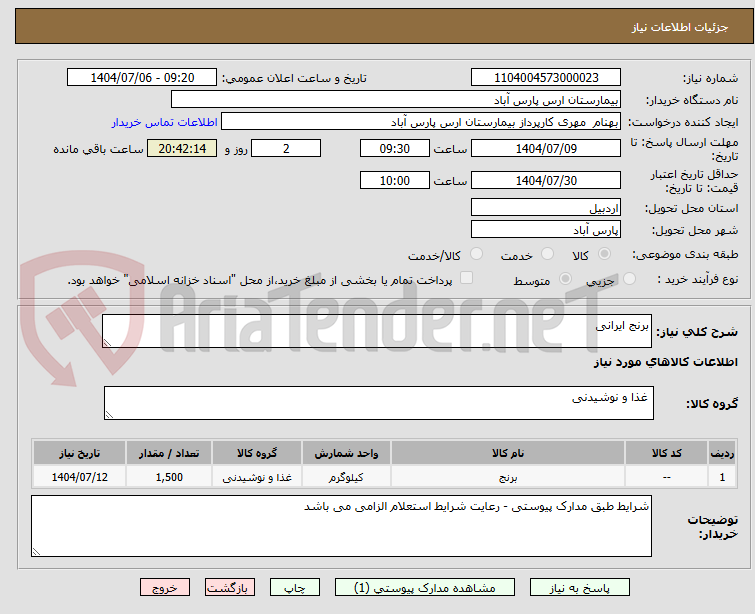Screen dimensions: 755x614
Task: Click the جزئیات اطلاعات نیاز page title
Action: pos(679,27)
